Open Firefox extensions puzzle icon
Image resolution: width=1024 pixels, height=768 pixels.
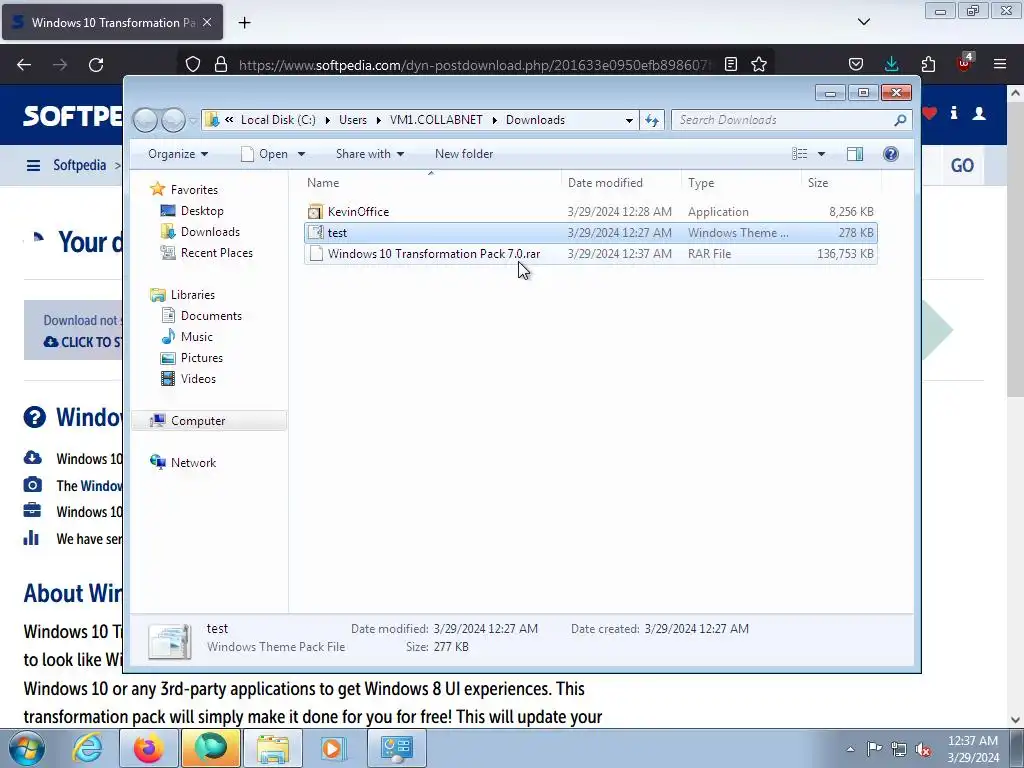pyautogui.click(x=928, y=65)
